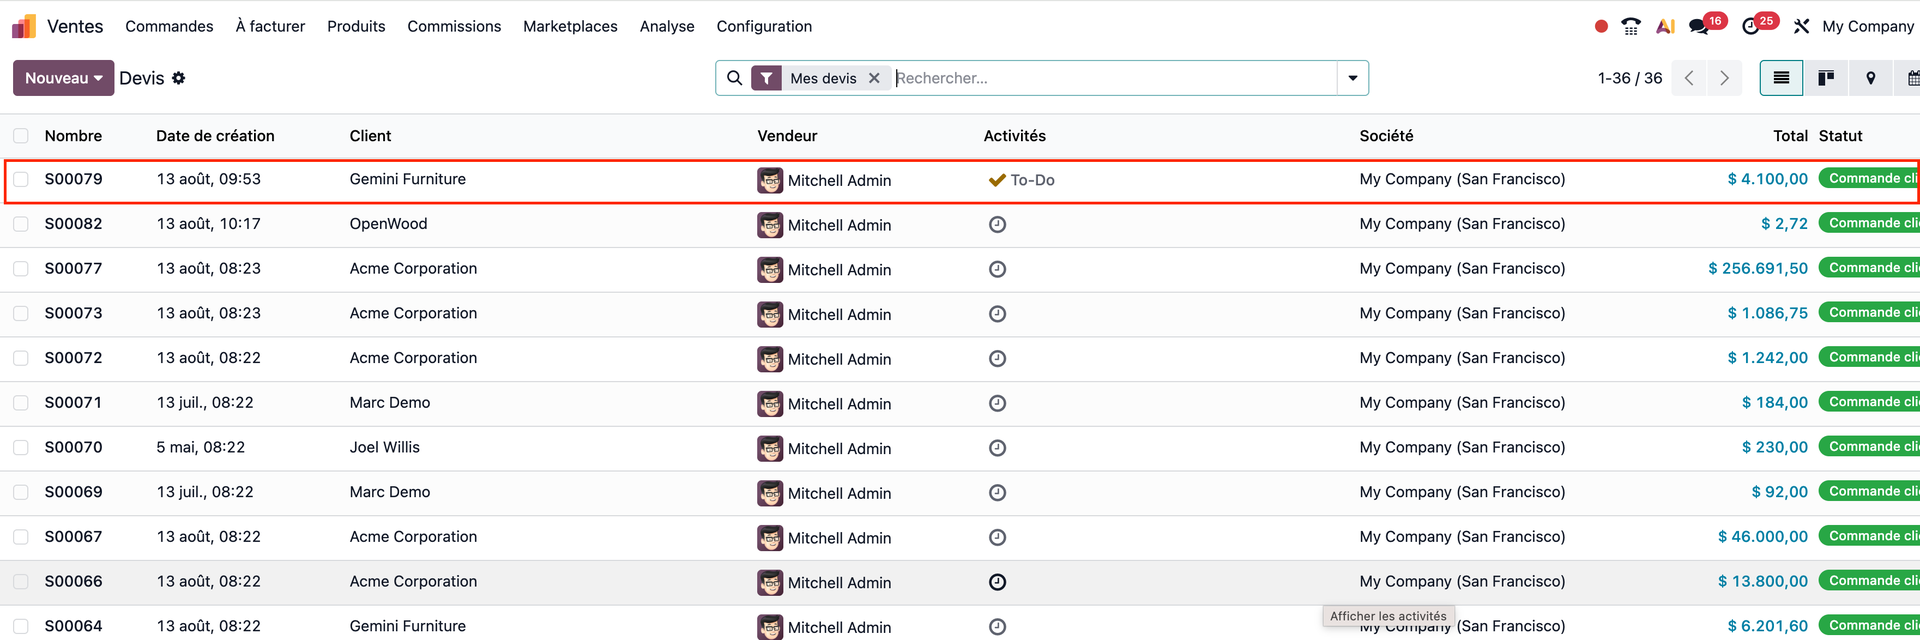Select checkbox for order S00070
The image size is (1920, 640).
point(21,448)
